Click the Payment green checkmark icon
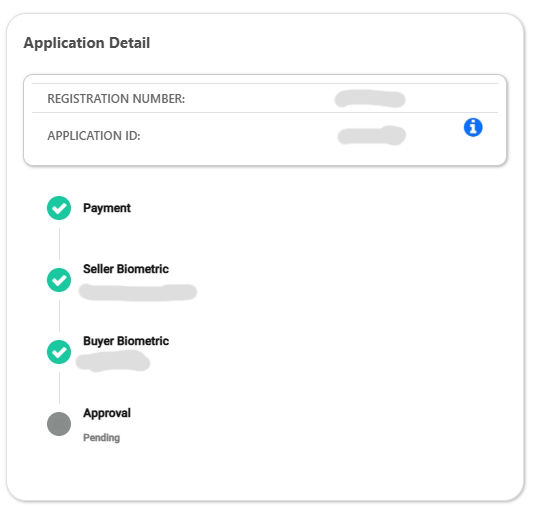Viewport: 536px width, 515px height. click(x=59, y=208)
